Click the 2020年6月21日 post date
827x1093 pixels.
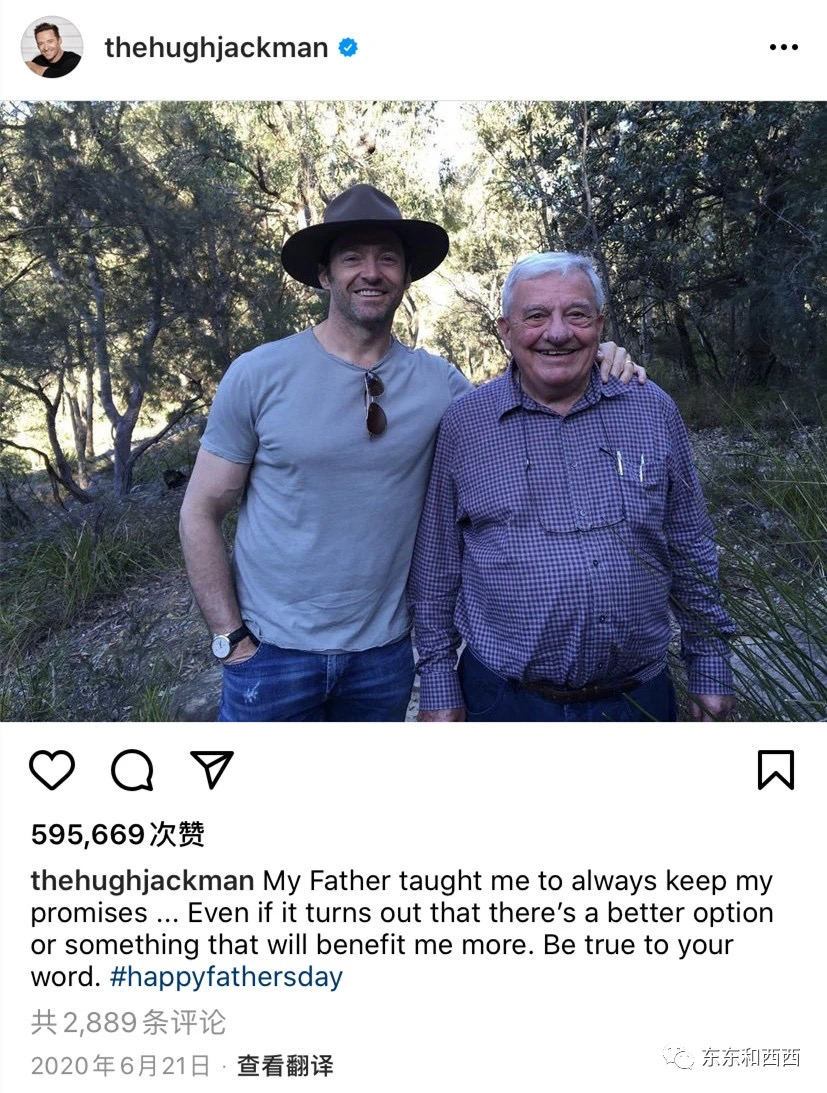pos(120,1065)
